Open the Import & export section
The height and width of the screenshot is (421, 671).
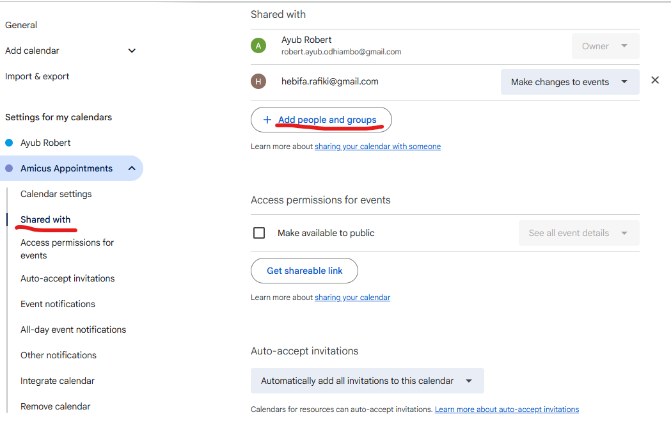coord(37,76)
